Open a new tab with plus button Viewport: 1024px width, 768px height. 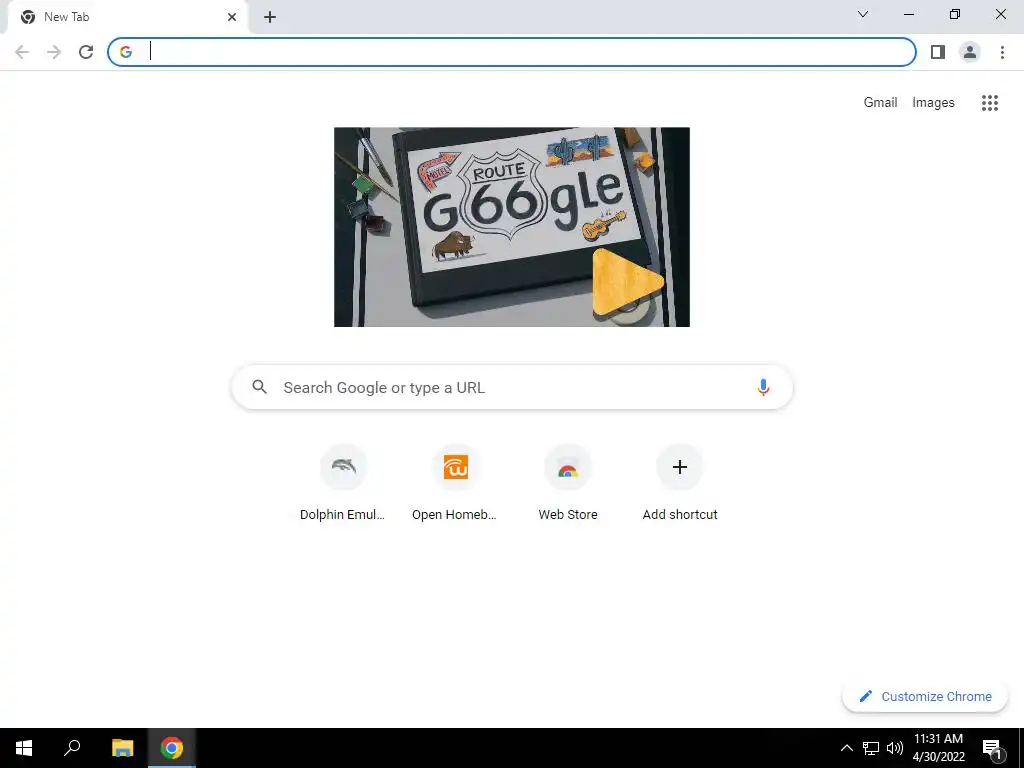point(270,18)
